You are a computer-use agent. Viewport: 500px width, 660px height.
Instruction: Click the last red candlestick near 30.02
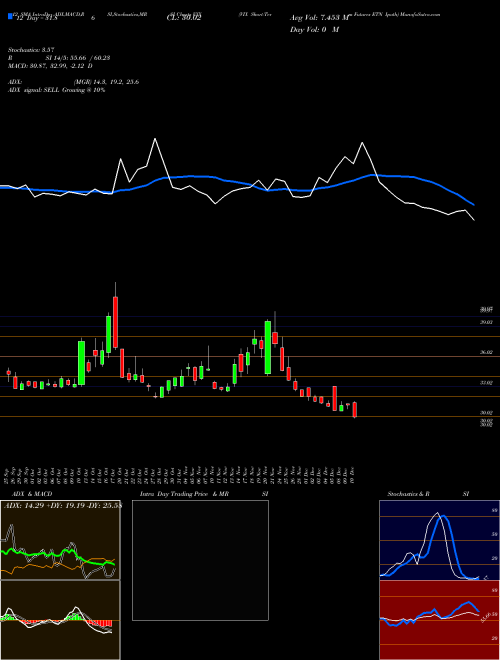355,410
